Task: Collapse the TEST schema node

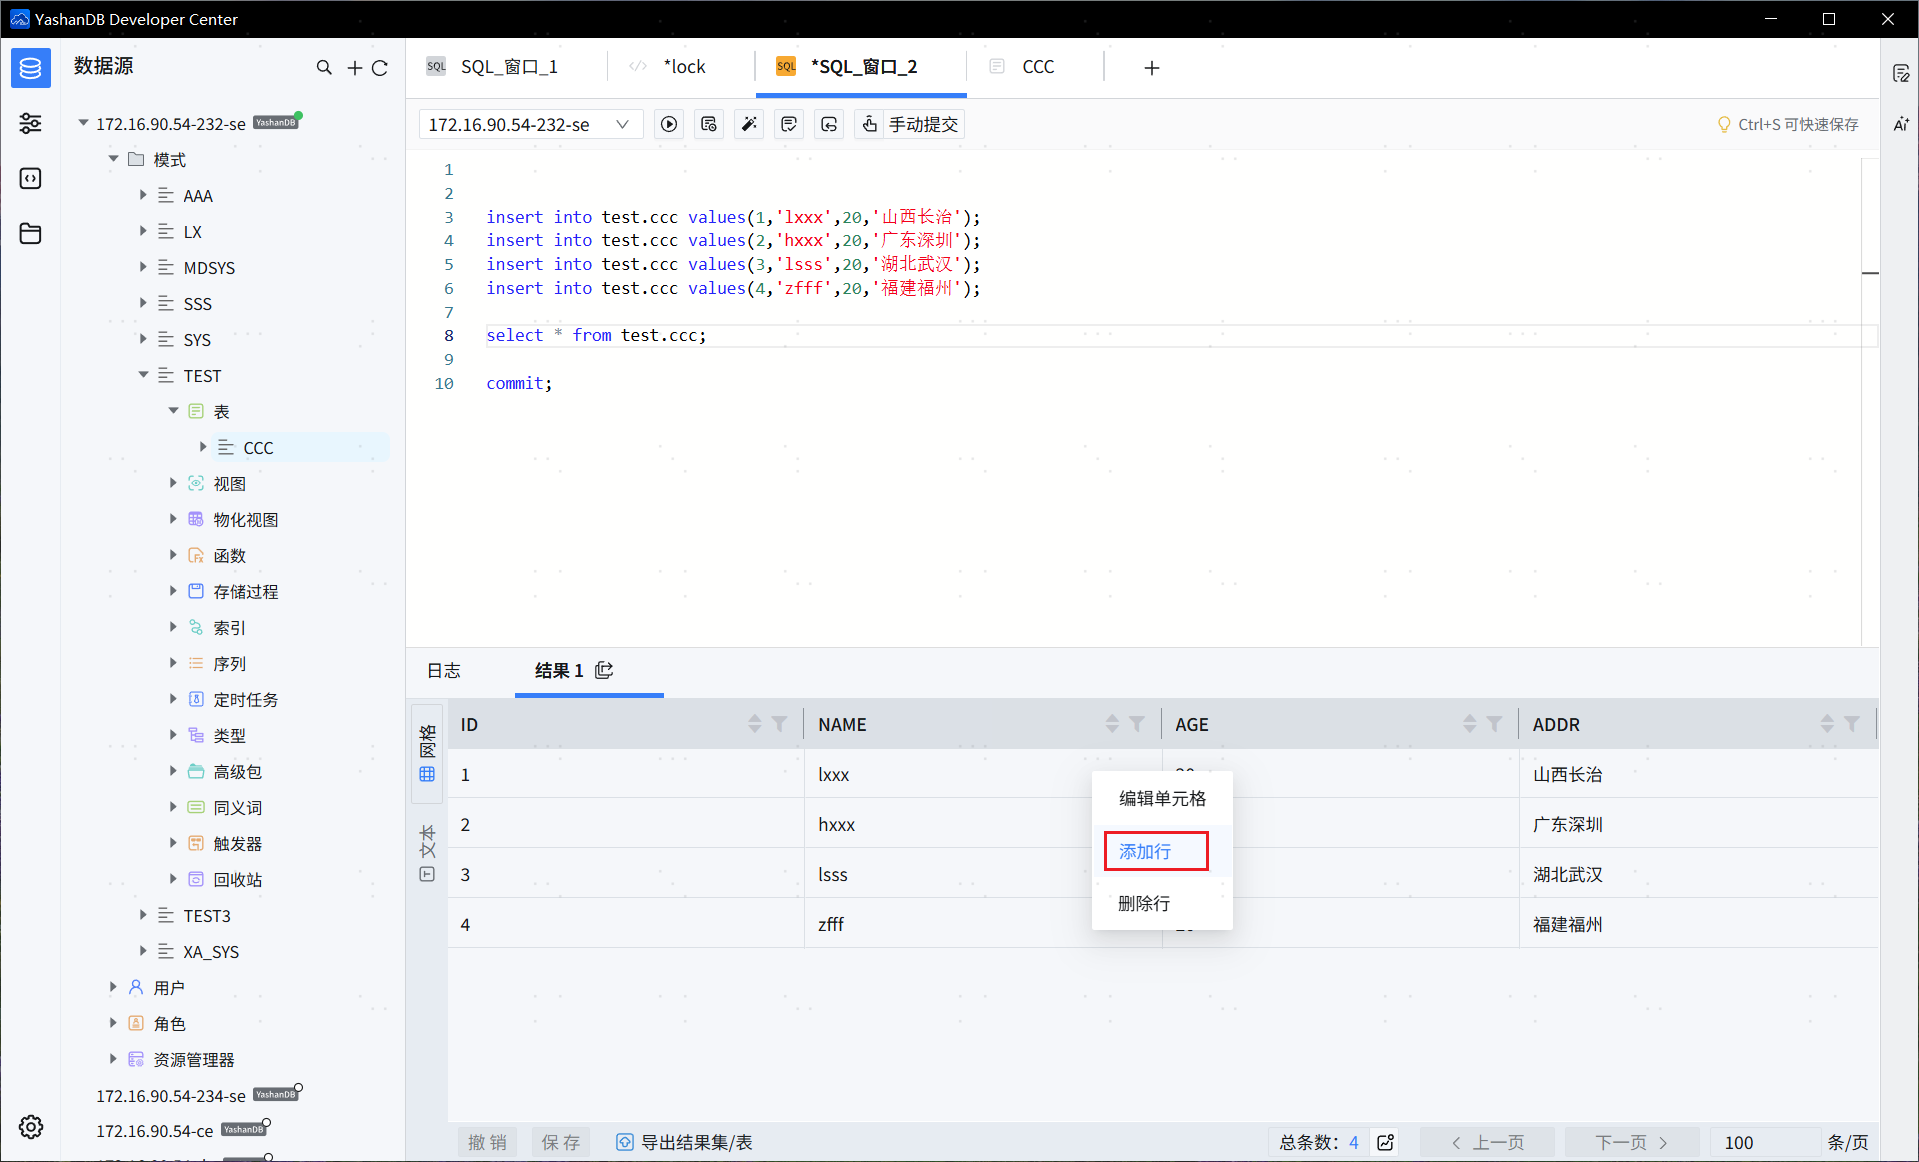Action: click(x=143, y=375)
